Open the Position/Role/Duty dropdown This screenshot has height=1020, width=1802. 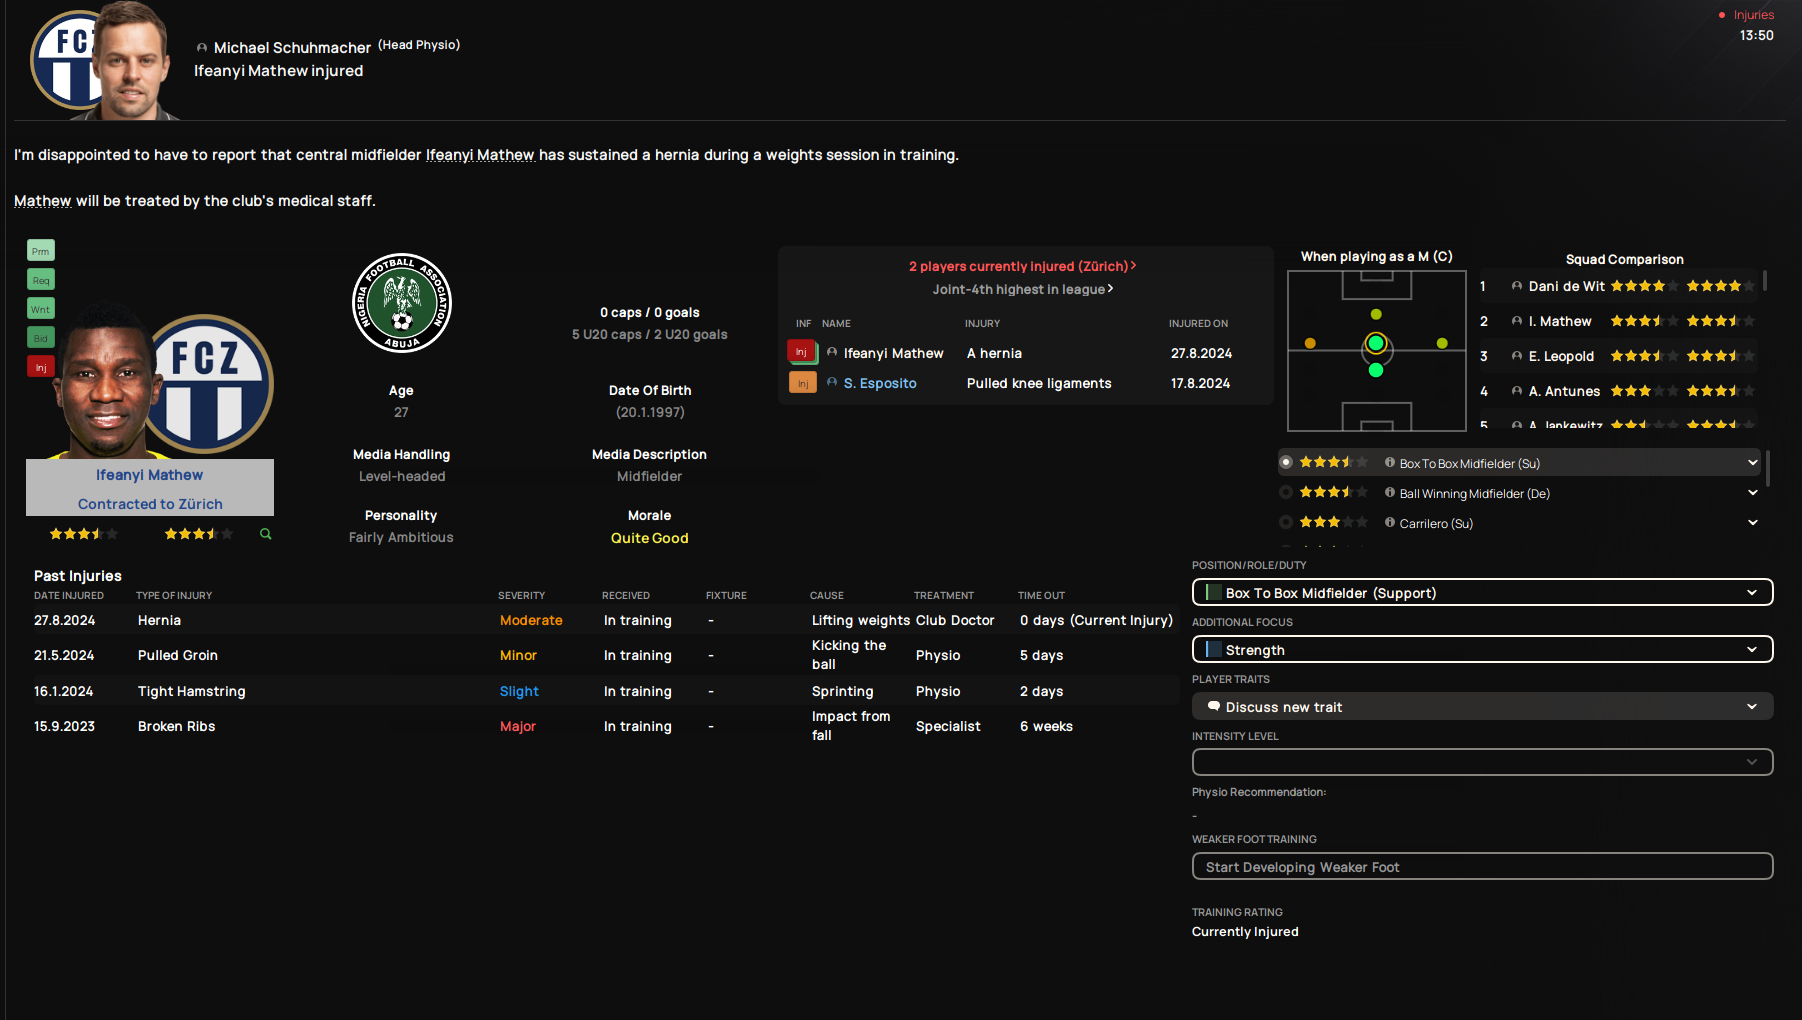click(1482, 593)
